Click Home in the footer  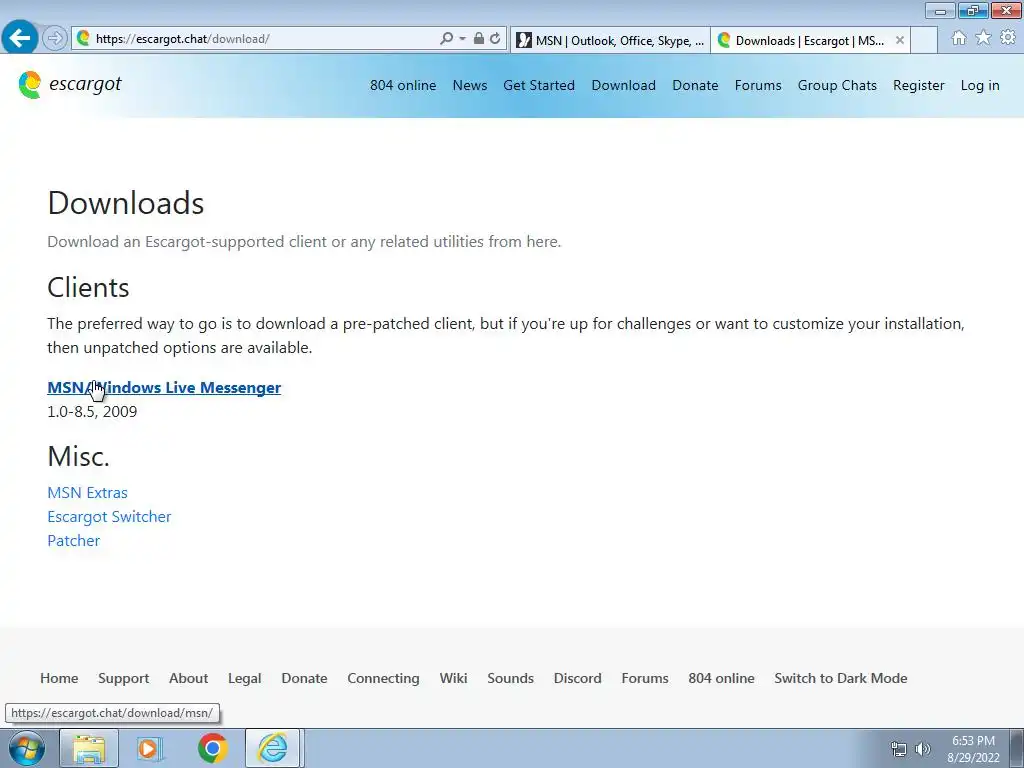point(59,678)
